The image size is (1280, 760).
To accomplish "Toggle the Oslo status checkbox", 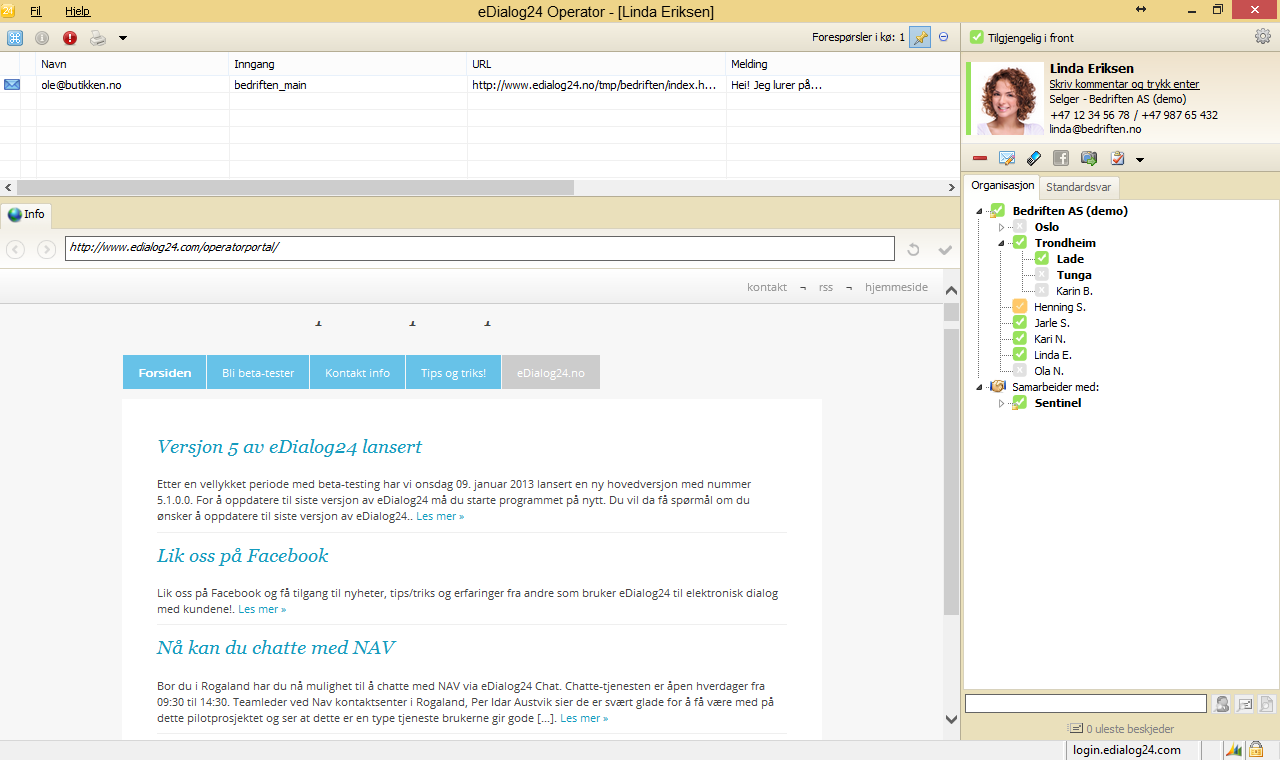I will (x=1020, y=227).
